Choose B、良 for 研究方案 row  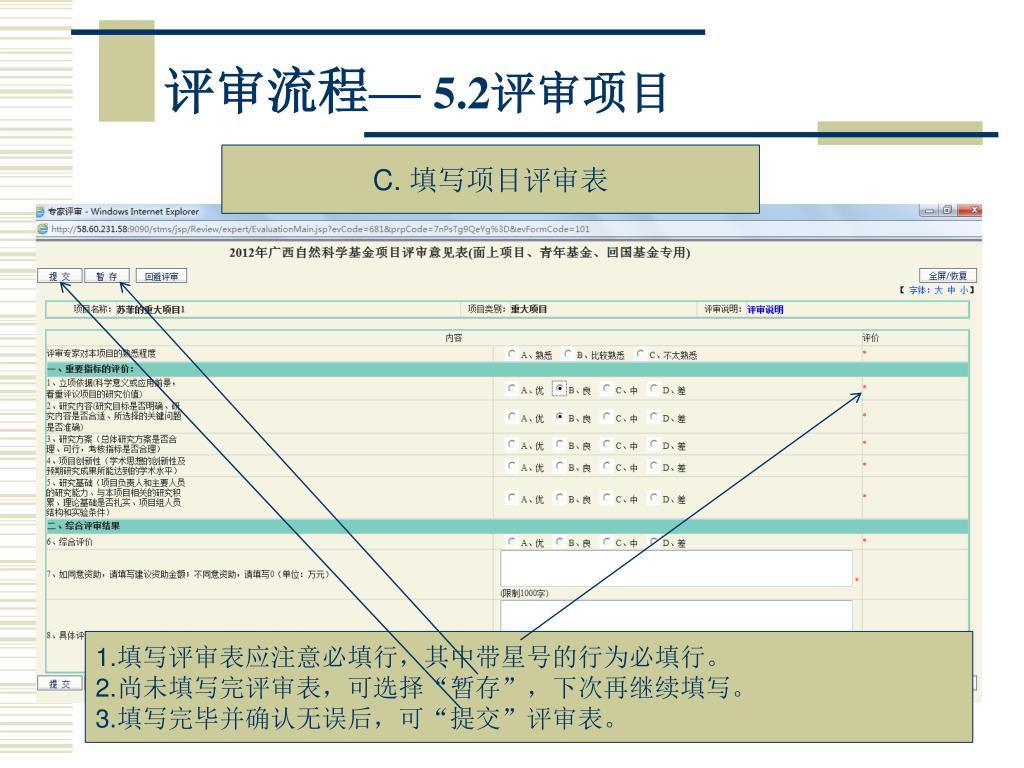560,445
